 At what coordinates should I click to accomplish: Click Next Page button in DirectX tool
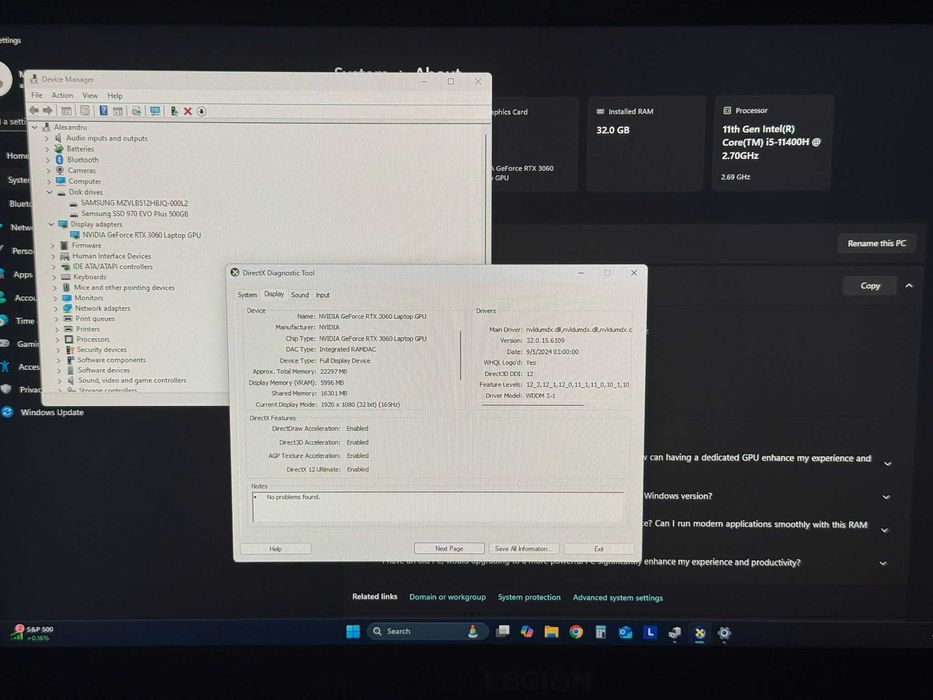pos(449,548)
